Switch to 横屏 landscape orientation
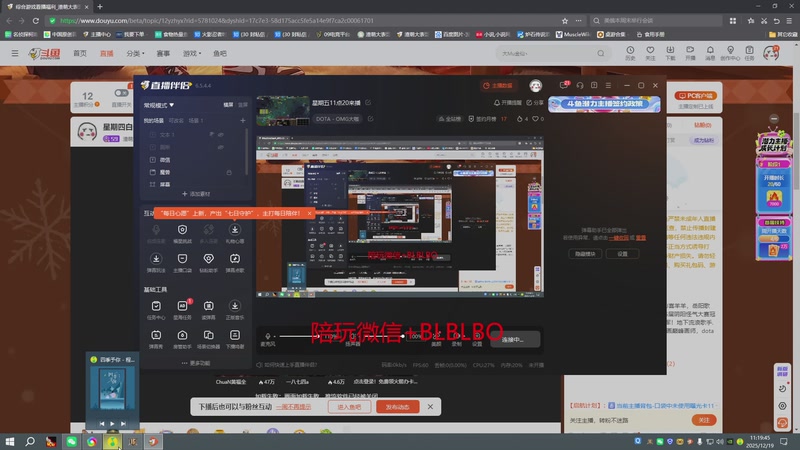The height and width of the screenshot is (450, 800). tap(228, 105)
